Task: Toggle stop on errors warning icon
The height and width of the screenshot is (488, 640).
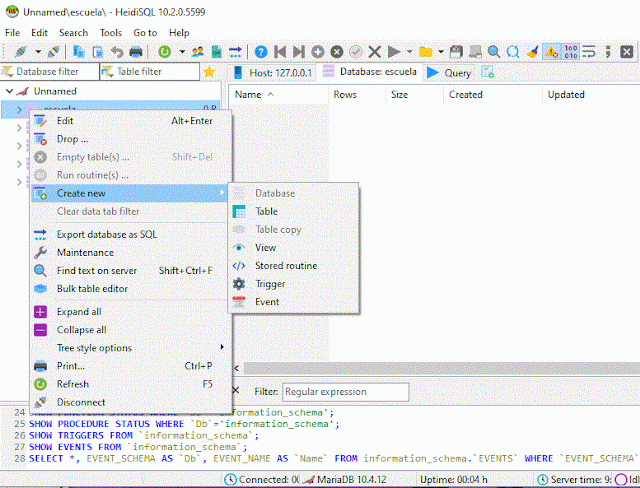Action: [x=551, y=52]
